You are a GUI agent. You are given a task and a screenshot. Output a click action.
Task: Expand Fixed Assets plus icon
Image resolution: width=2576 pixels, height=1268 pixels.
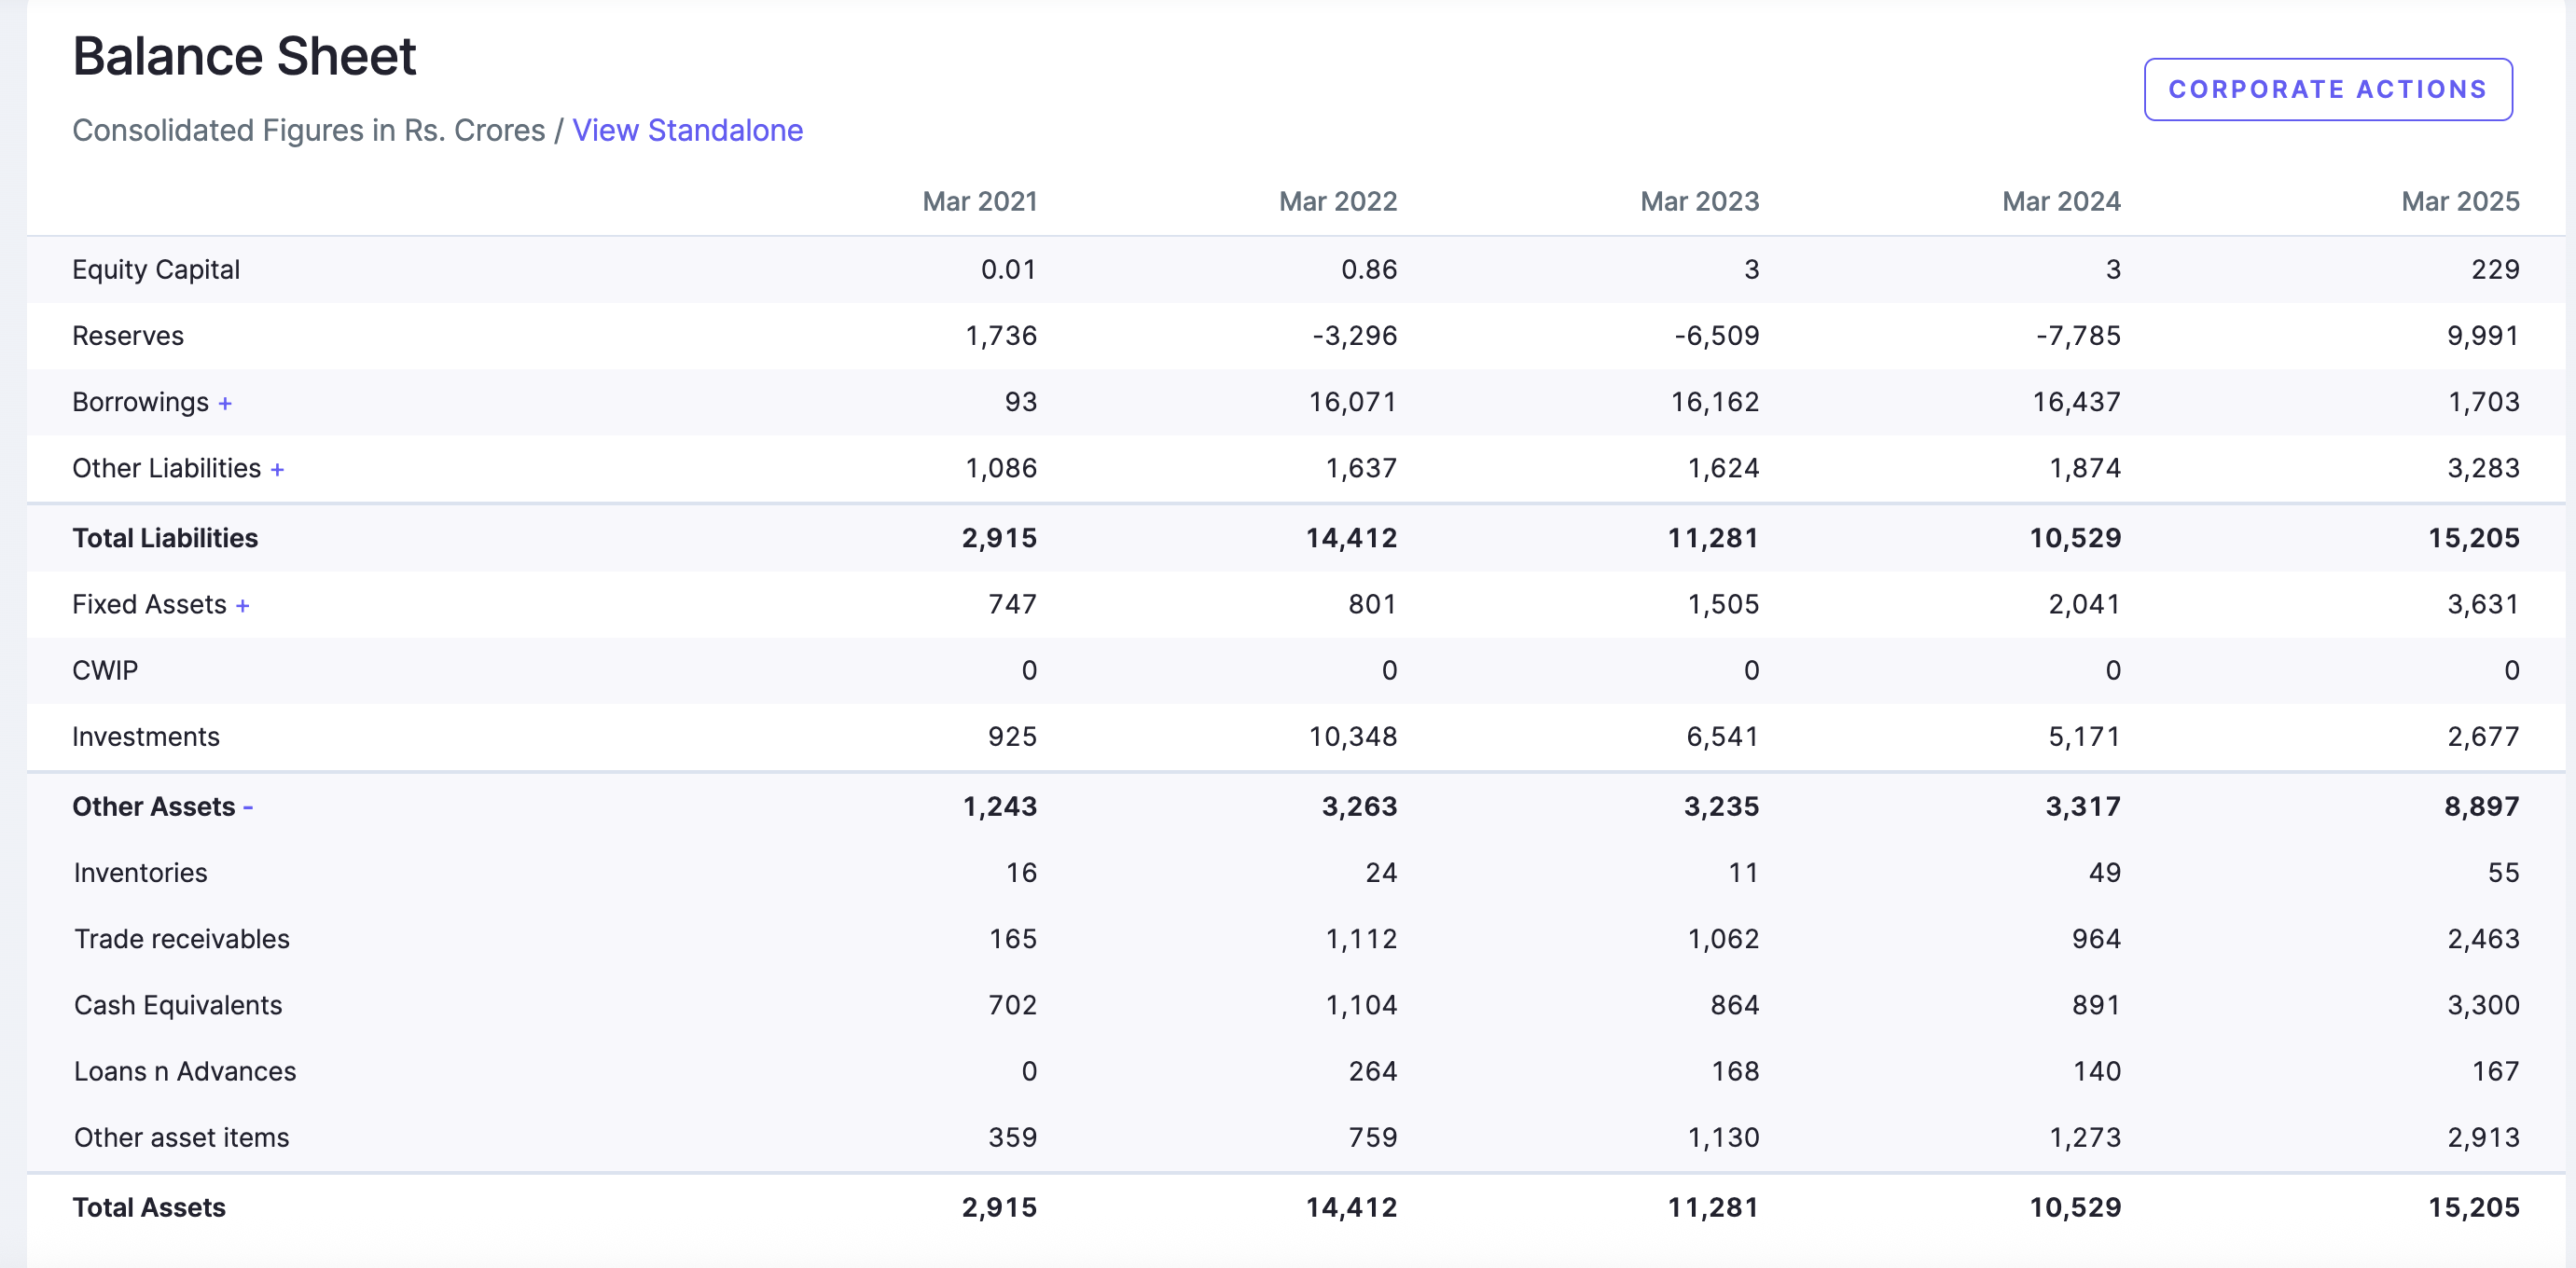click(x=242, y=605)
